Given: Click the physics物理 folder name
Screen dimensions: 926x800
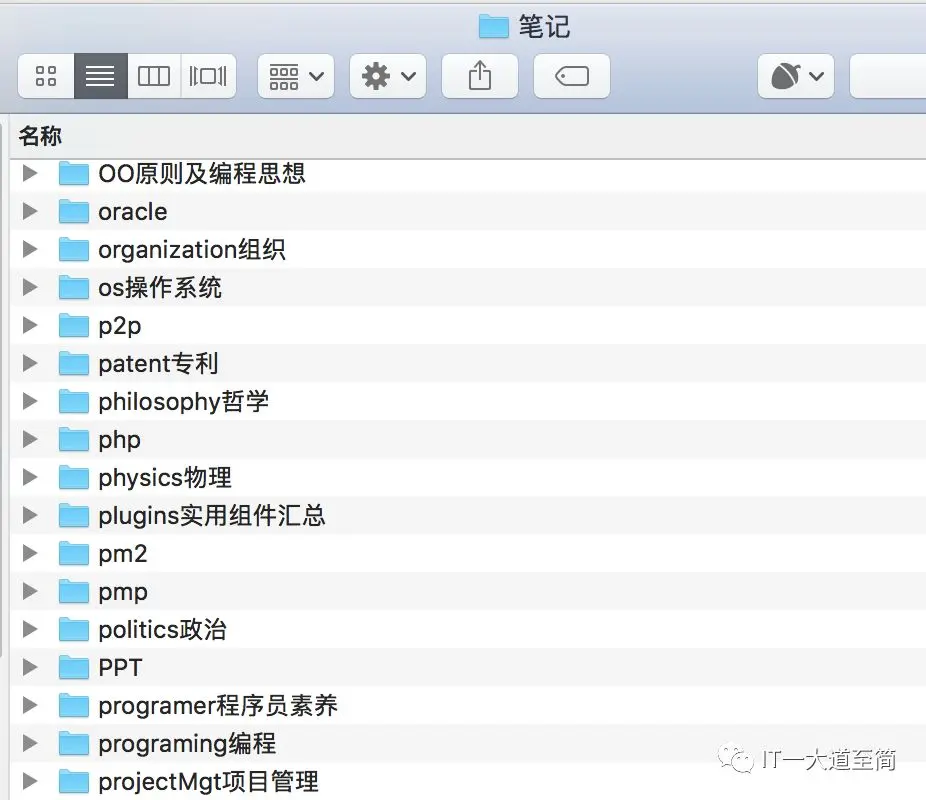Looking at the screenshot, I should click(165, 478).
